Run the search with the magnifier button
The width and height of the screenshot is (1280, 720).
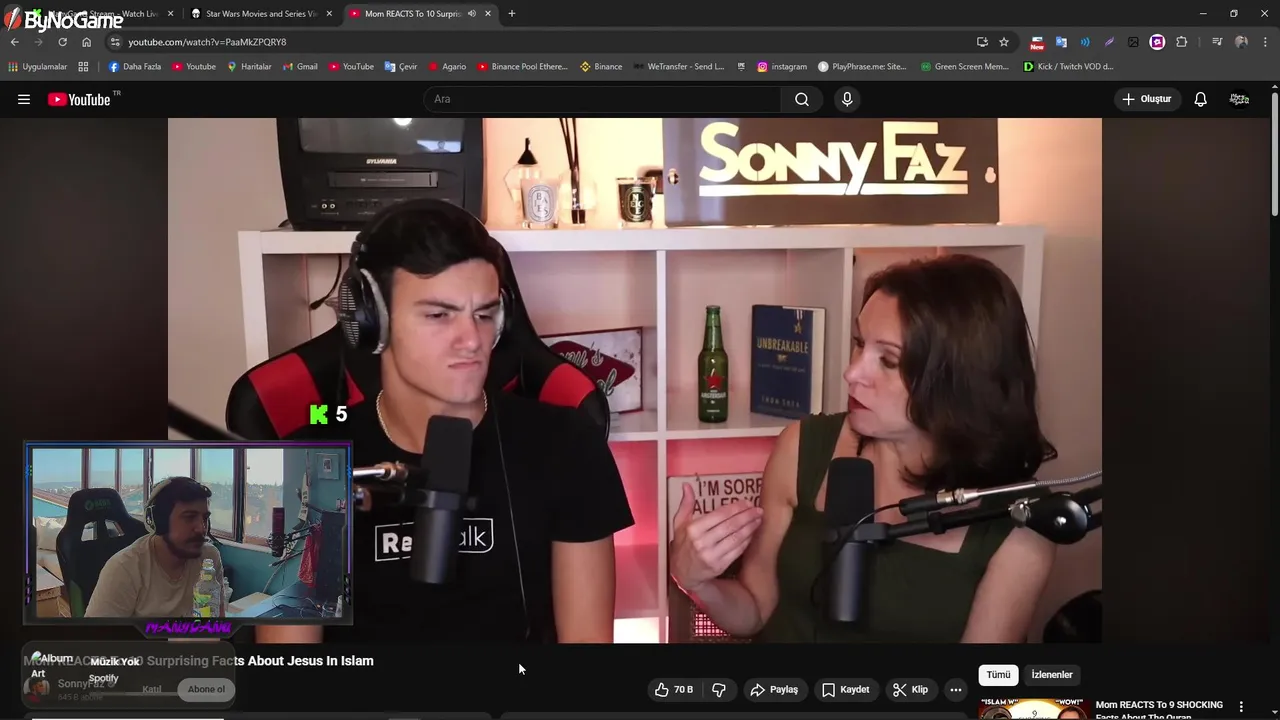[x=801, y=99]
